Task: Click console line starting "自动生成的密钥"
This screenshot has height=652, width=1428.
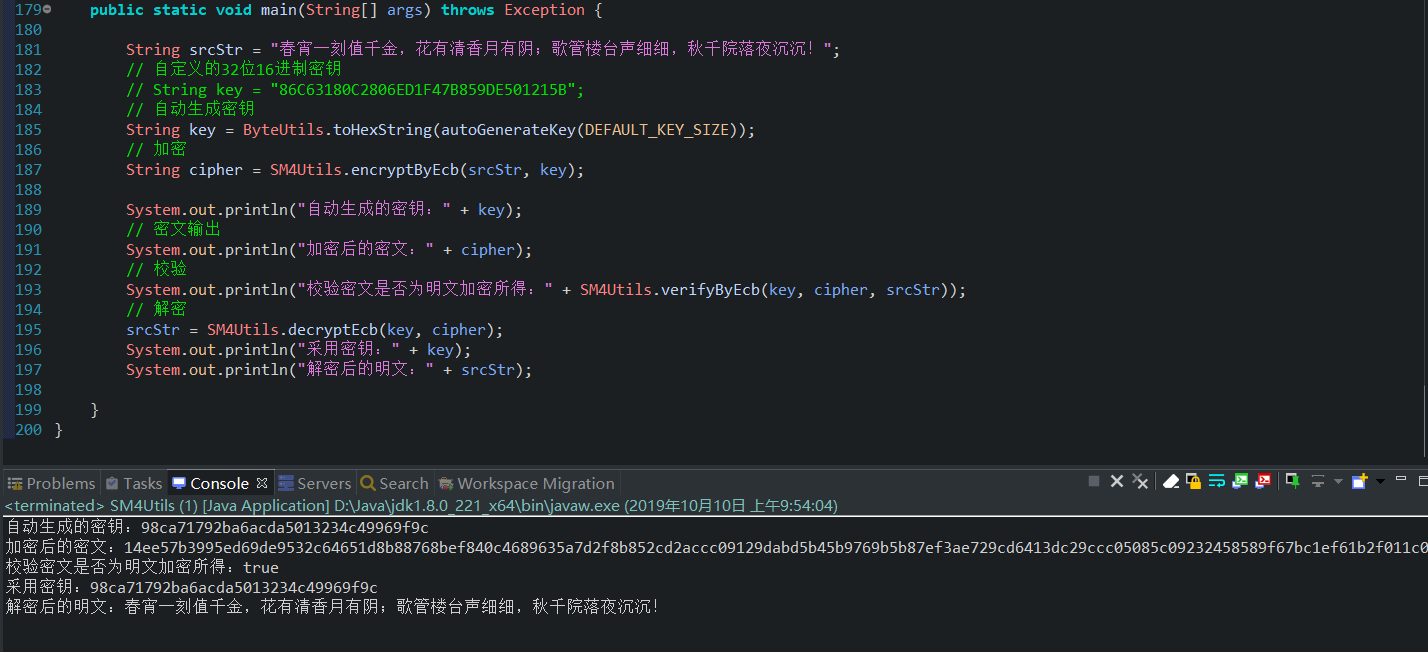Action: pyautogui.click(x=217, y=527)
